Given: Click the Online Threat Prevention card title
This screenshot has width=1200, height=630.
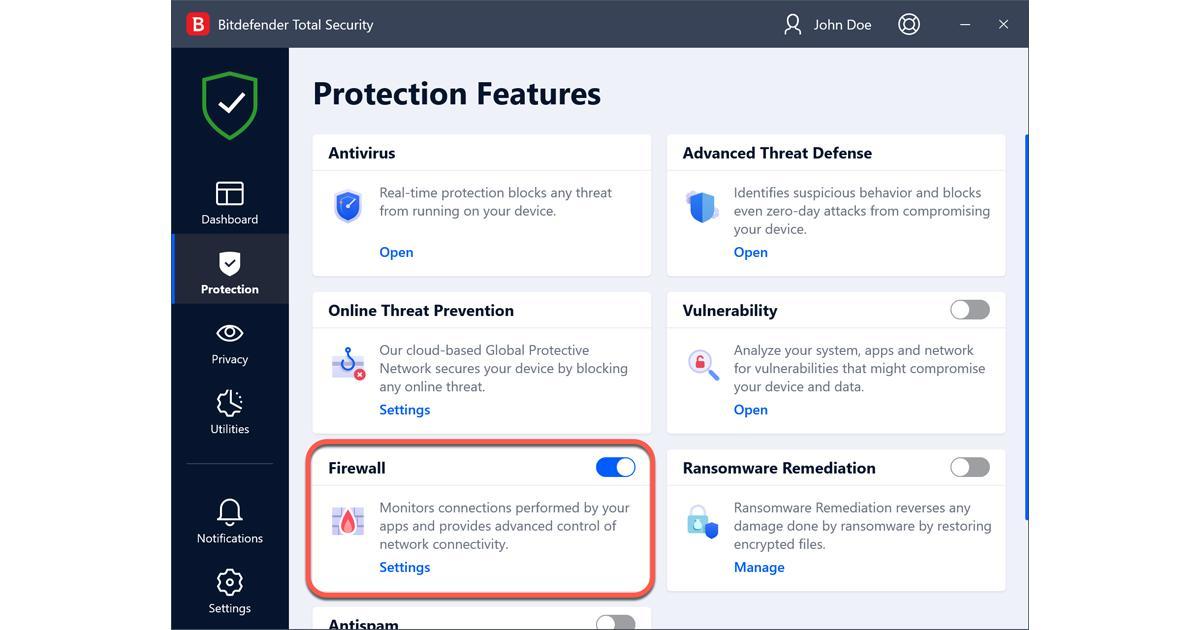Looking at the screenshot, I should pos(421,310).
